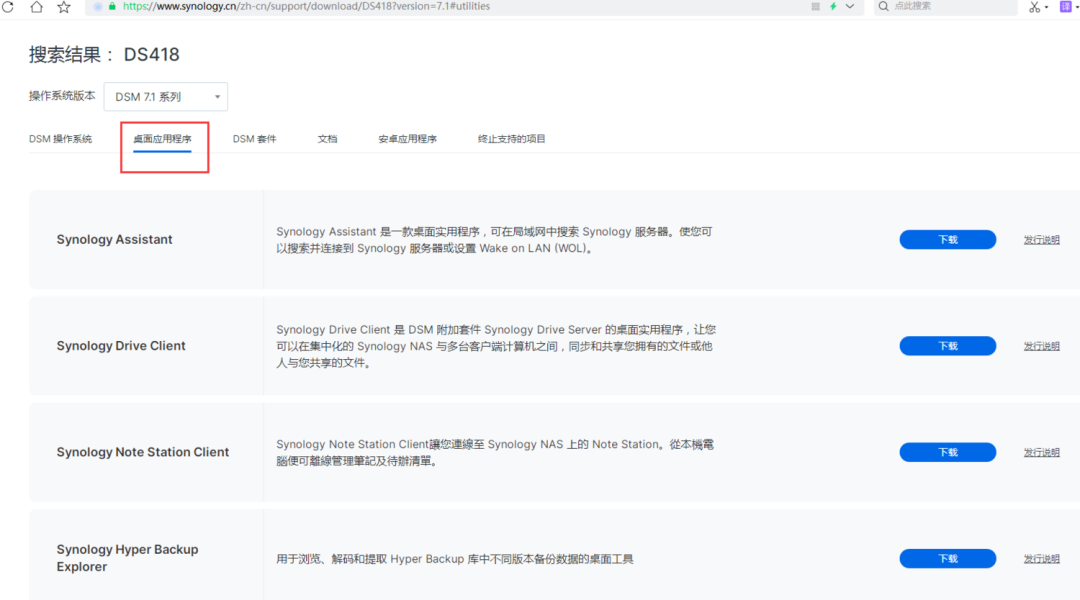Image resolution: width=1080 pixels, height=600 pixels.
Task: Bookmark this page with the star icon
Action: click(x=64, y=7)
